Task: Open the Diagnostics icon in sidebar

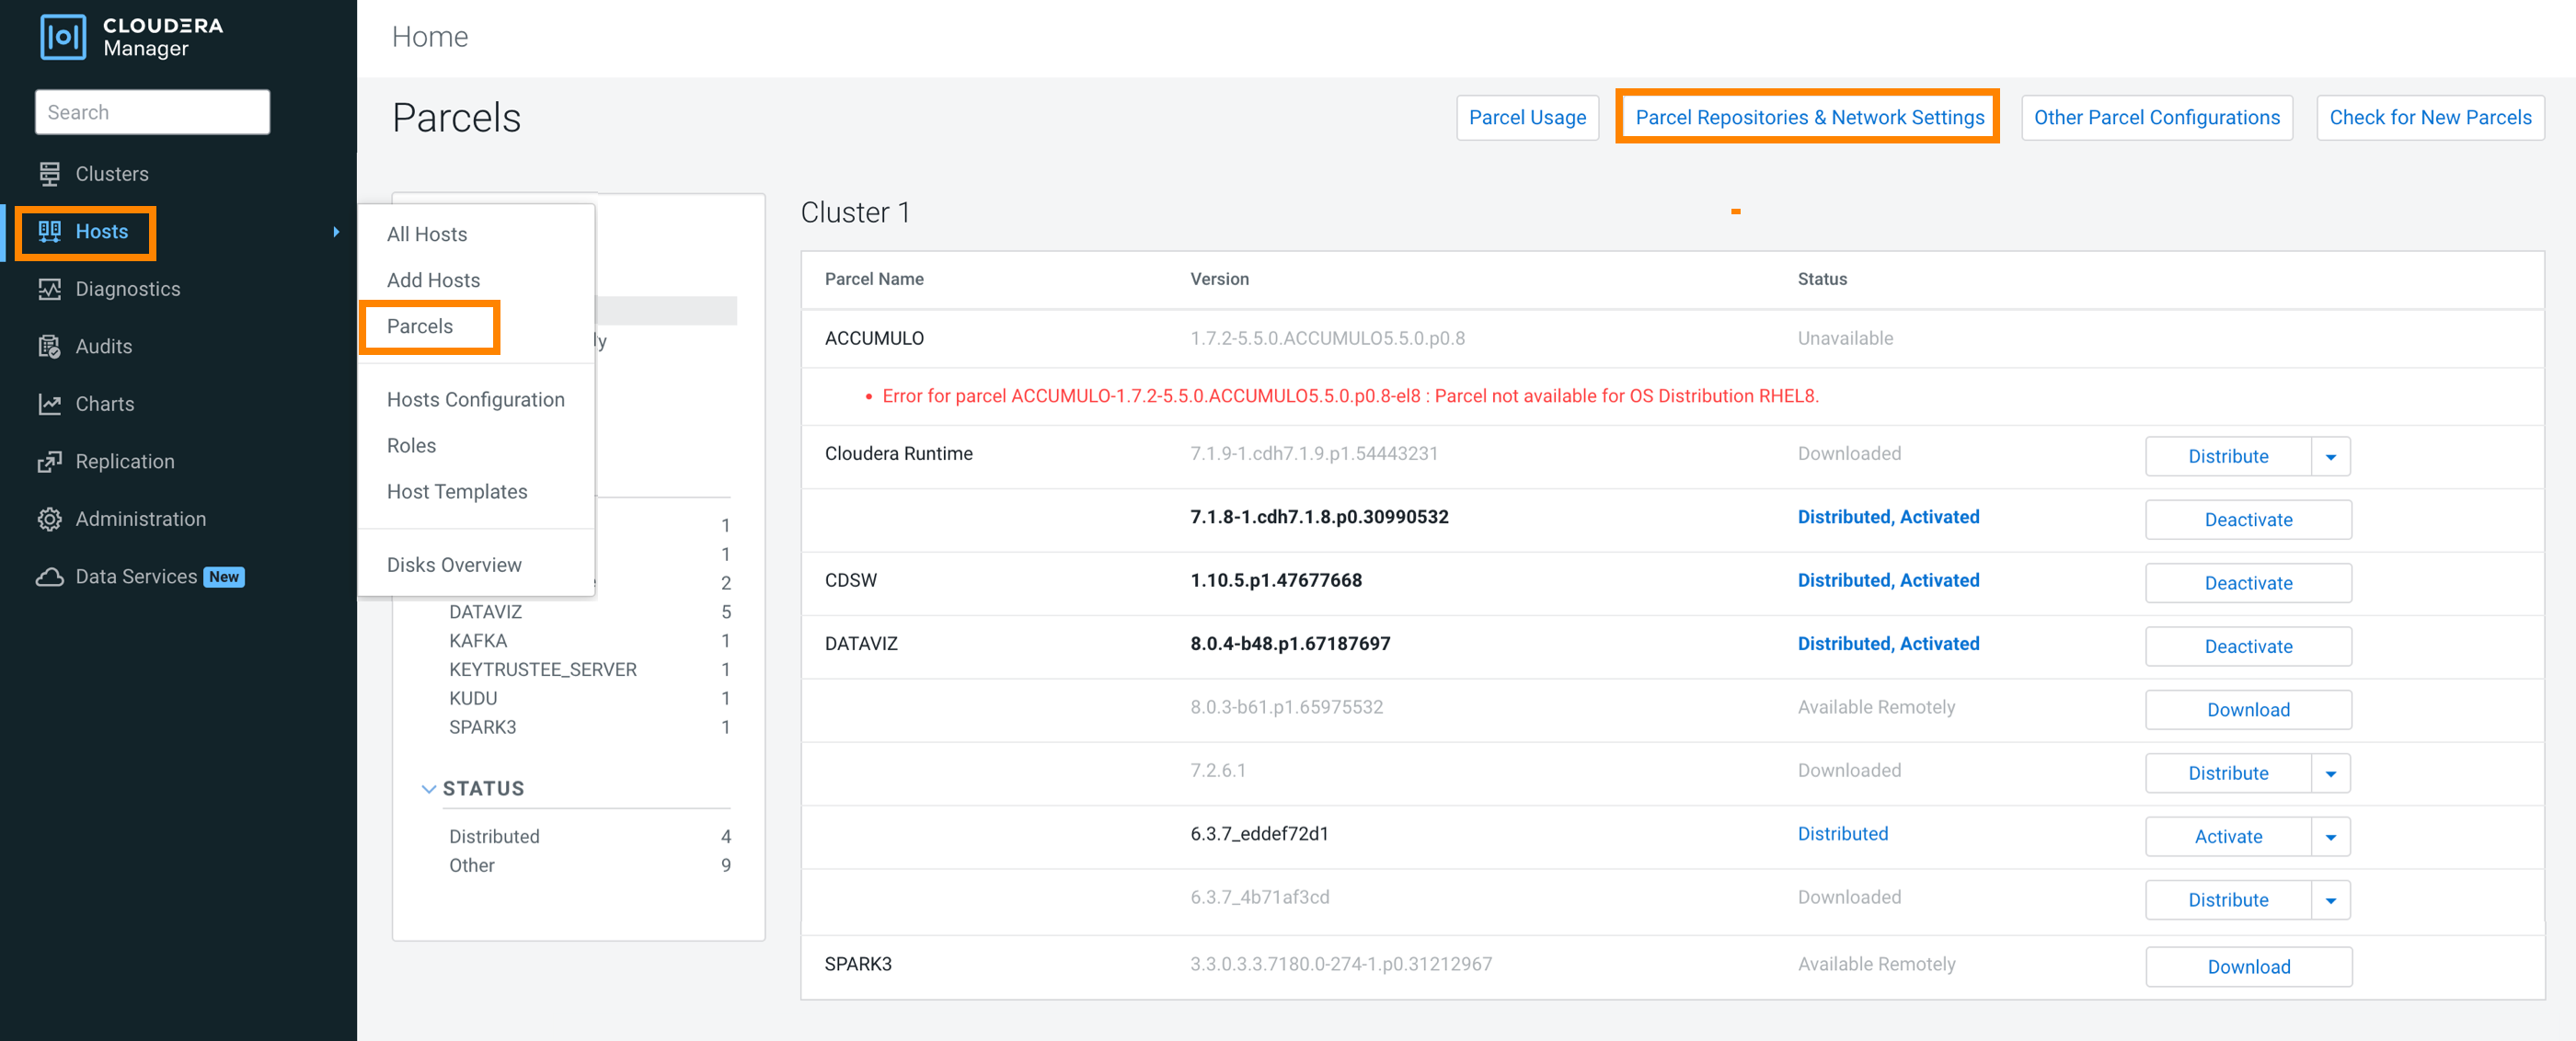Action: click(49, 289)
